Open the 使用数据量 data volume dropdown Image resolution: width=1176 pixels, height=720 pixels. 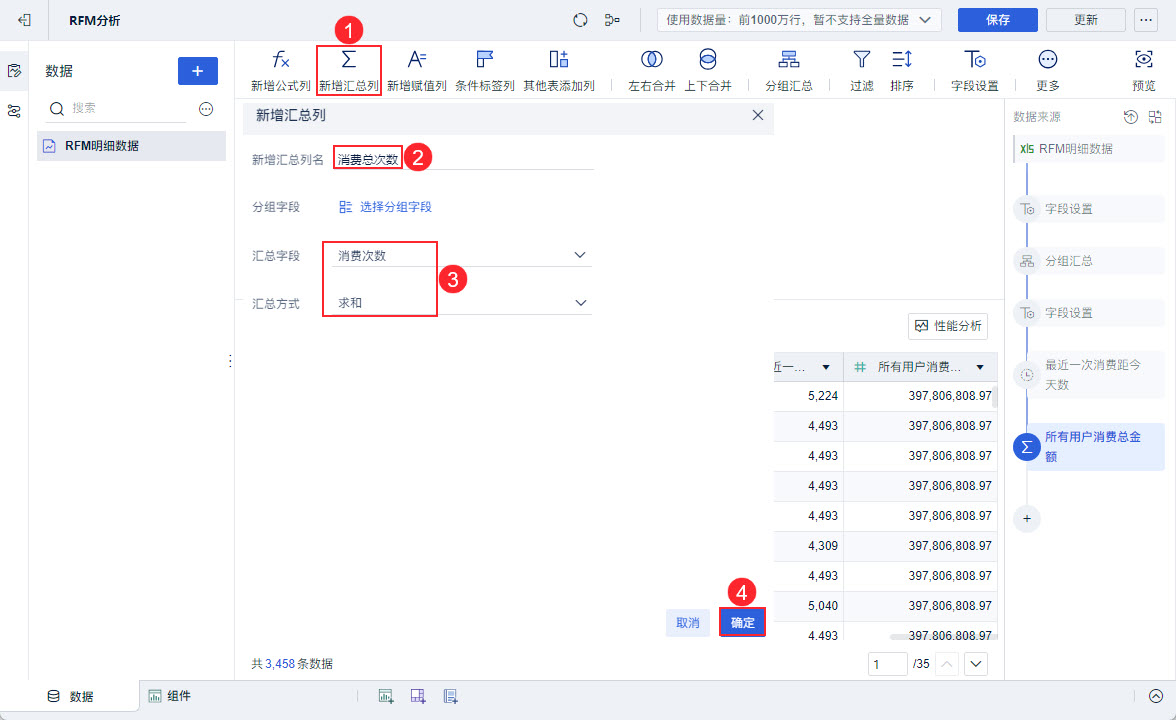tap(799, 20)
